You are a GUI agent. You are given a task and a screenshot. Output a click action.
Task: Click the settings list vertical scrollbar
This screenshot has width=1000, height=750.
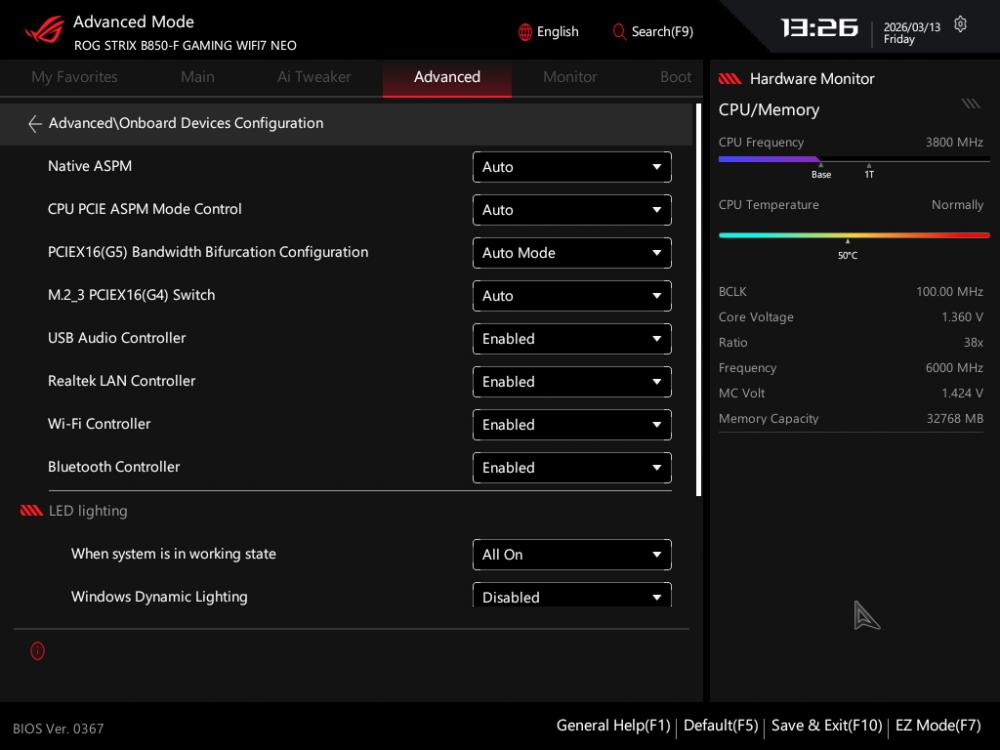click(x=699, y=320)
